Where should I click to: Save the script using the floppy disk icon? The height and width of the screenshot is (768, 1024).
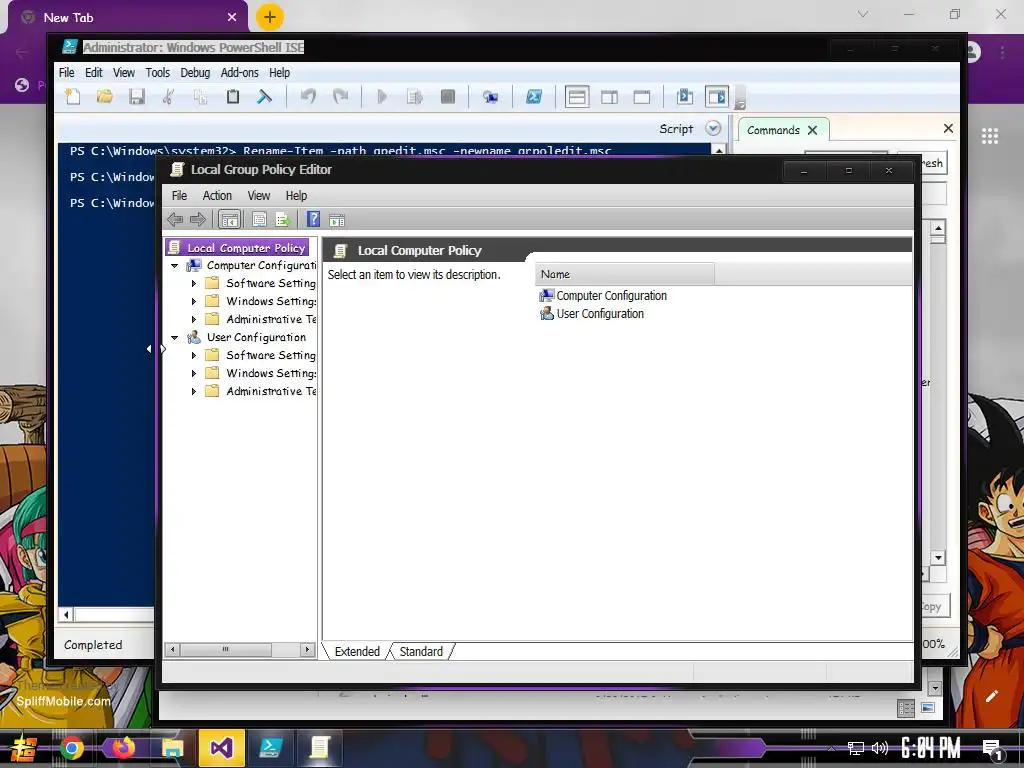pos(136,97)
